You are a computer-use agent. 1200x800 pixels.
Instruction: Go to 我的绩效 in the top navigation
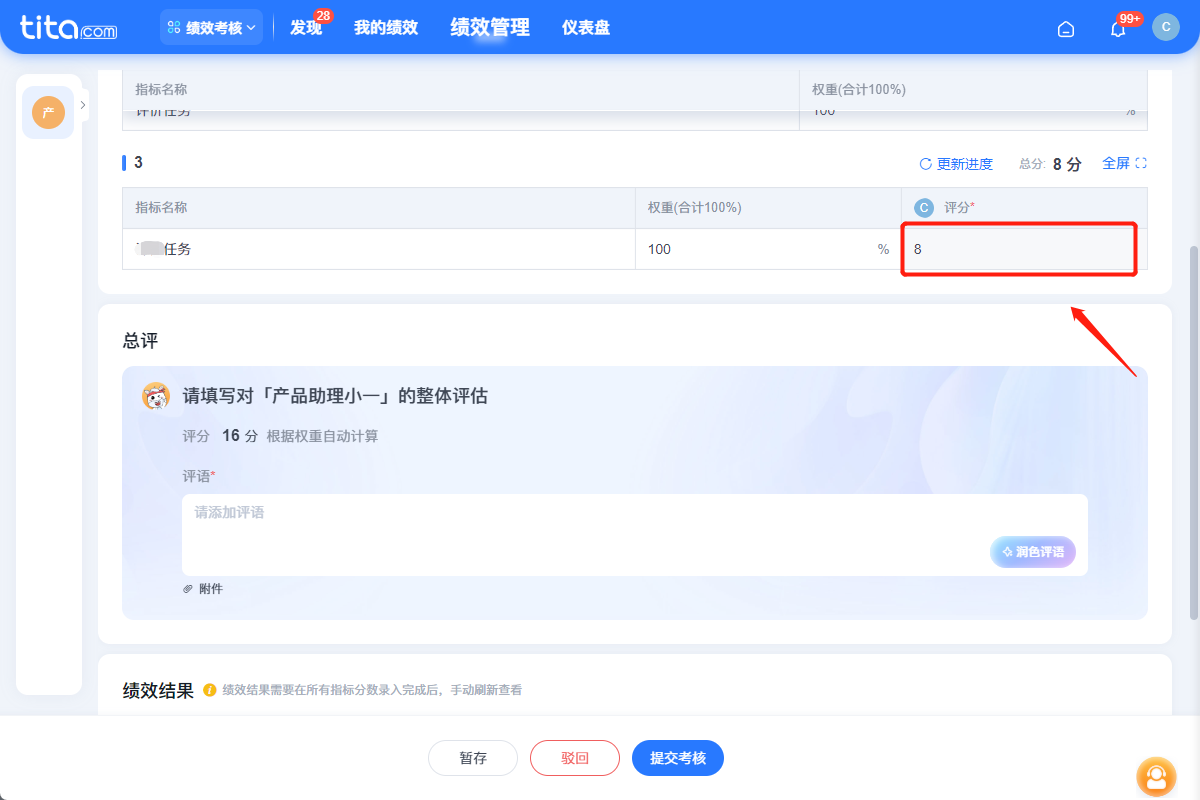(386, 27)
